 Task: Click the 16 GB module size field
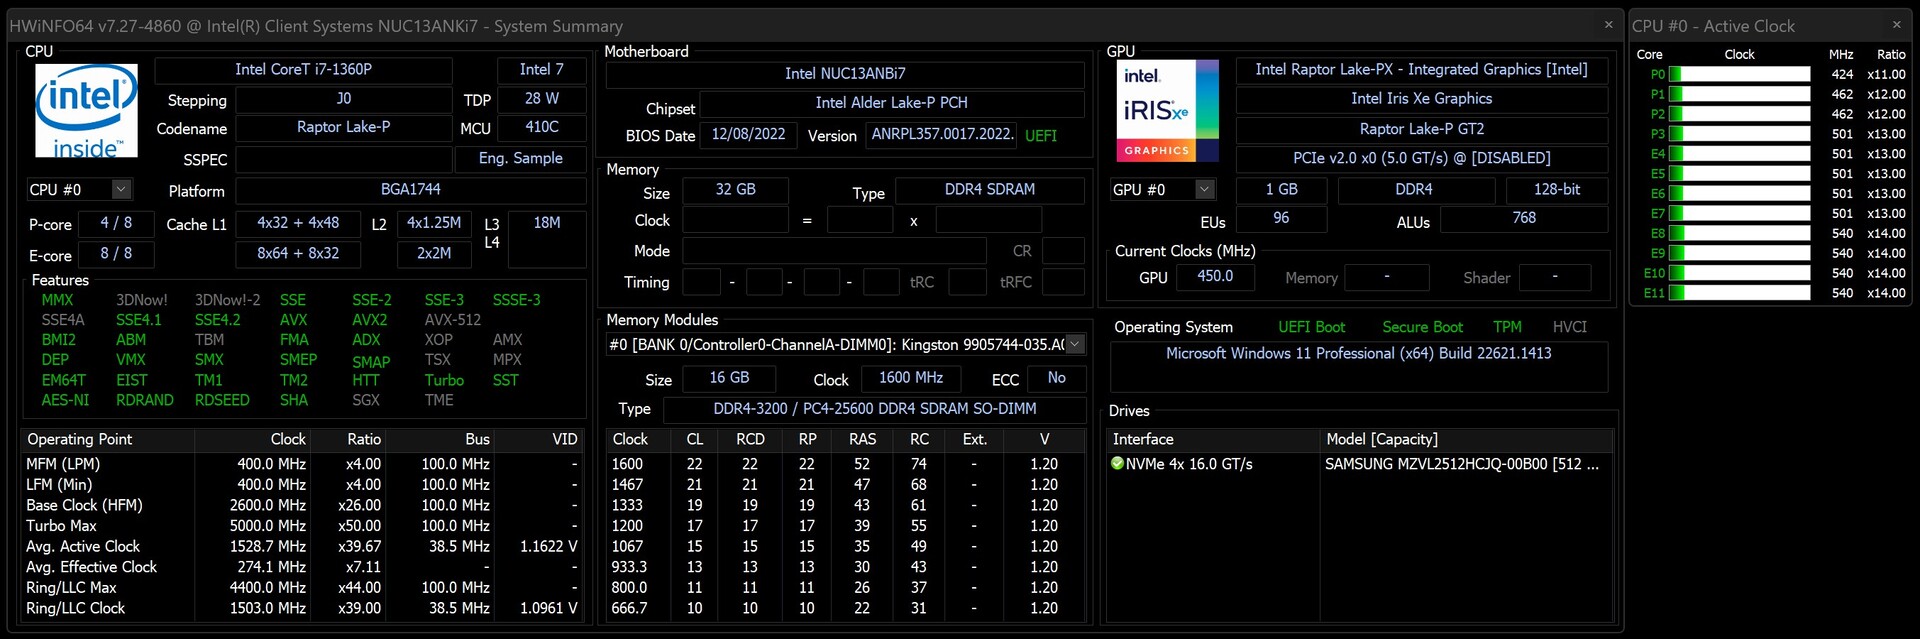coord(729,378)
